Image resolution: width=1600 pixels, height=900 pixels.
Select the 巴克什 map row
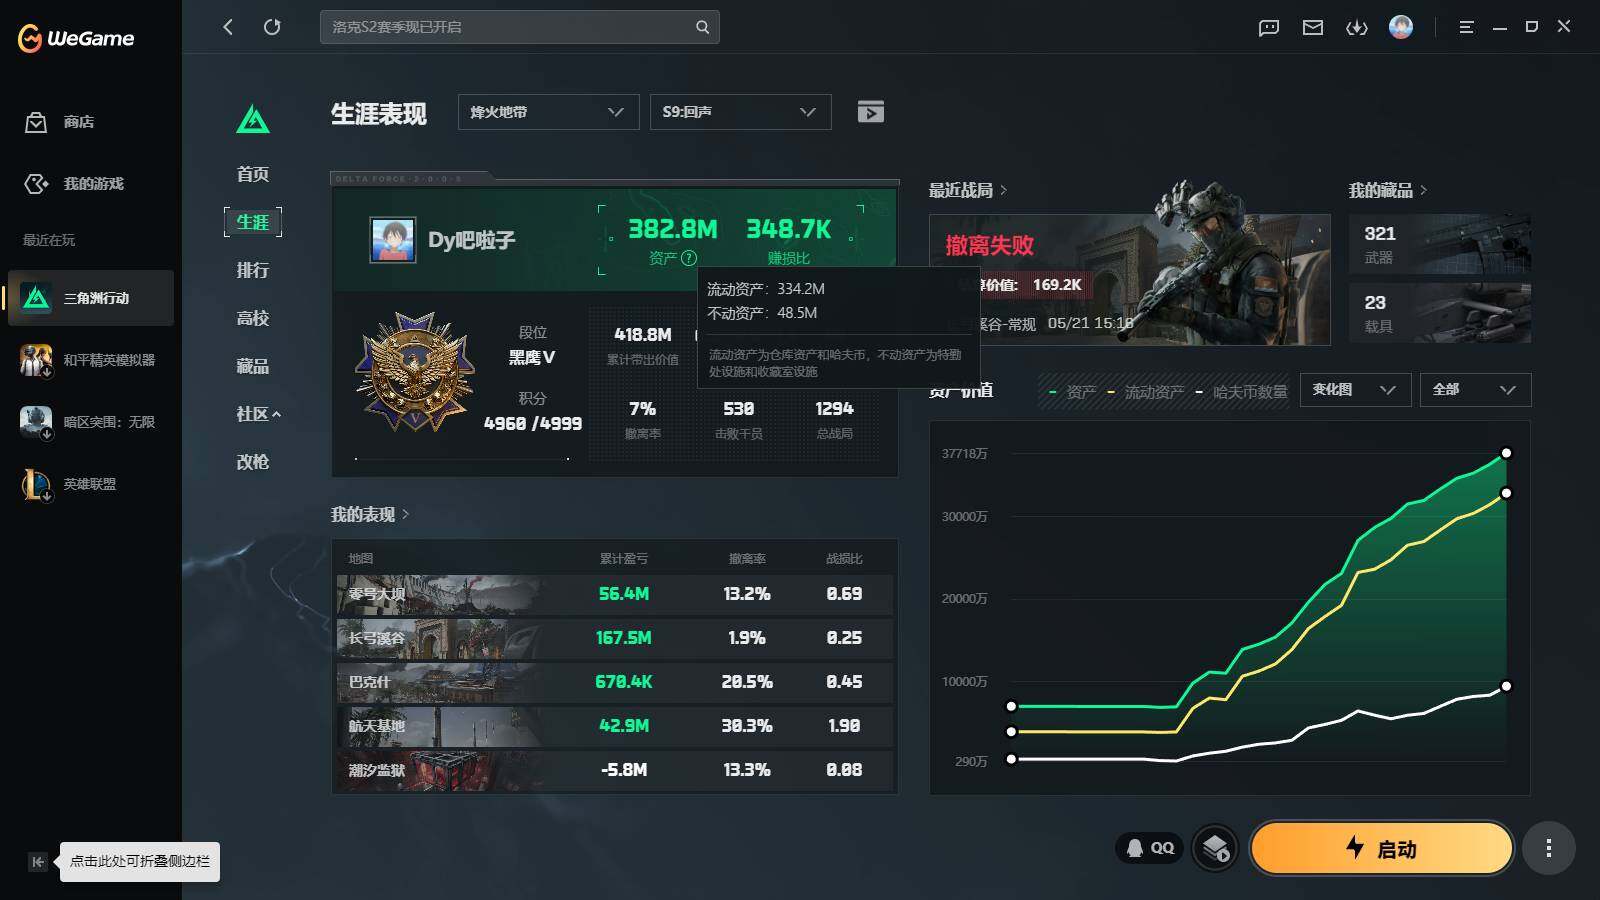tap(615, 682)
